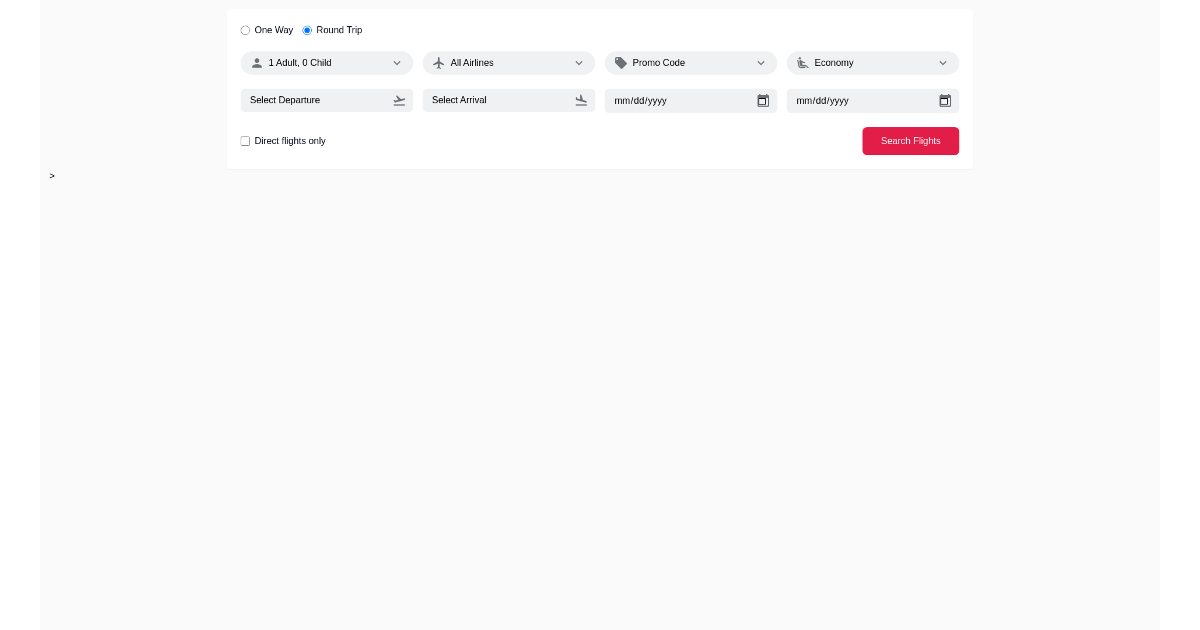
Task: Click the left sidebar arrow toggle
Action: (51, 176)
